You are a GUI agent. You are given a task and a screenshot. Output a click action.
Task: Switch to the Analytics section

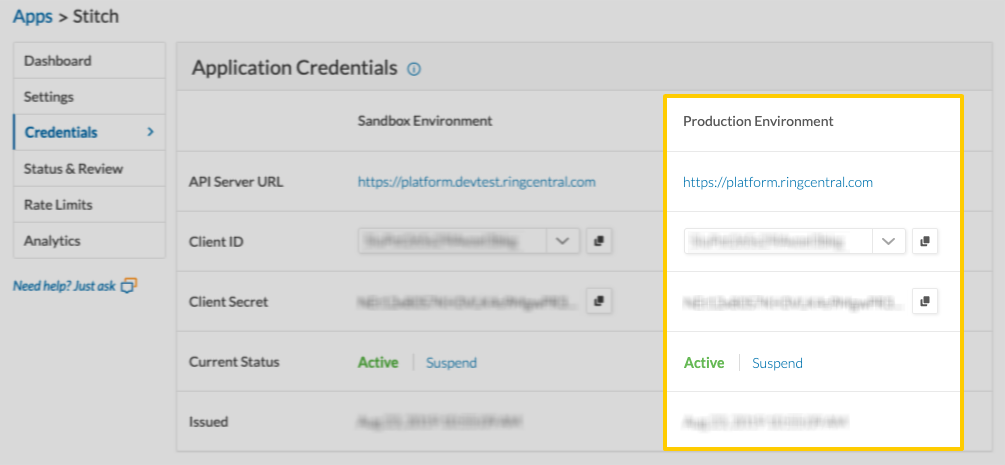click(x=52, y=241)
